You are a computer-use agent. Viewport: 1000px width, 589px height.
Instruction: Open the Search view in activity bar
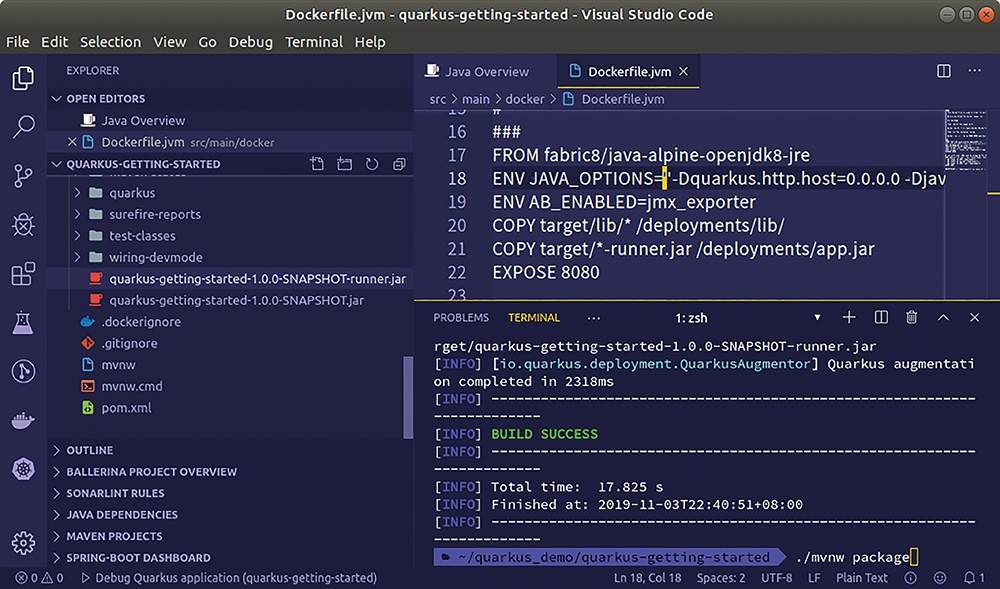(x=23, y=126)
